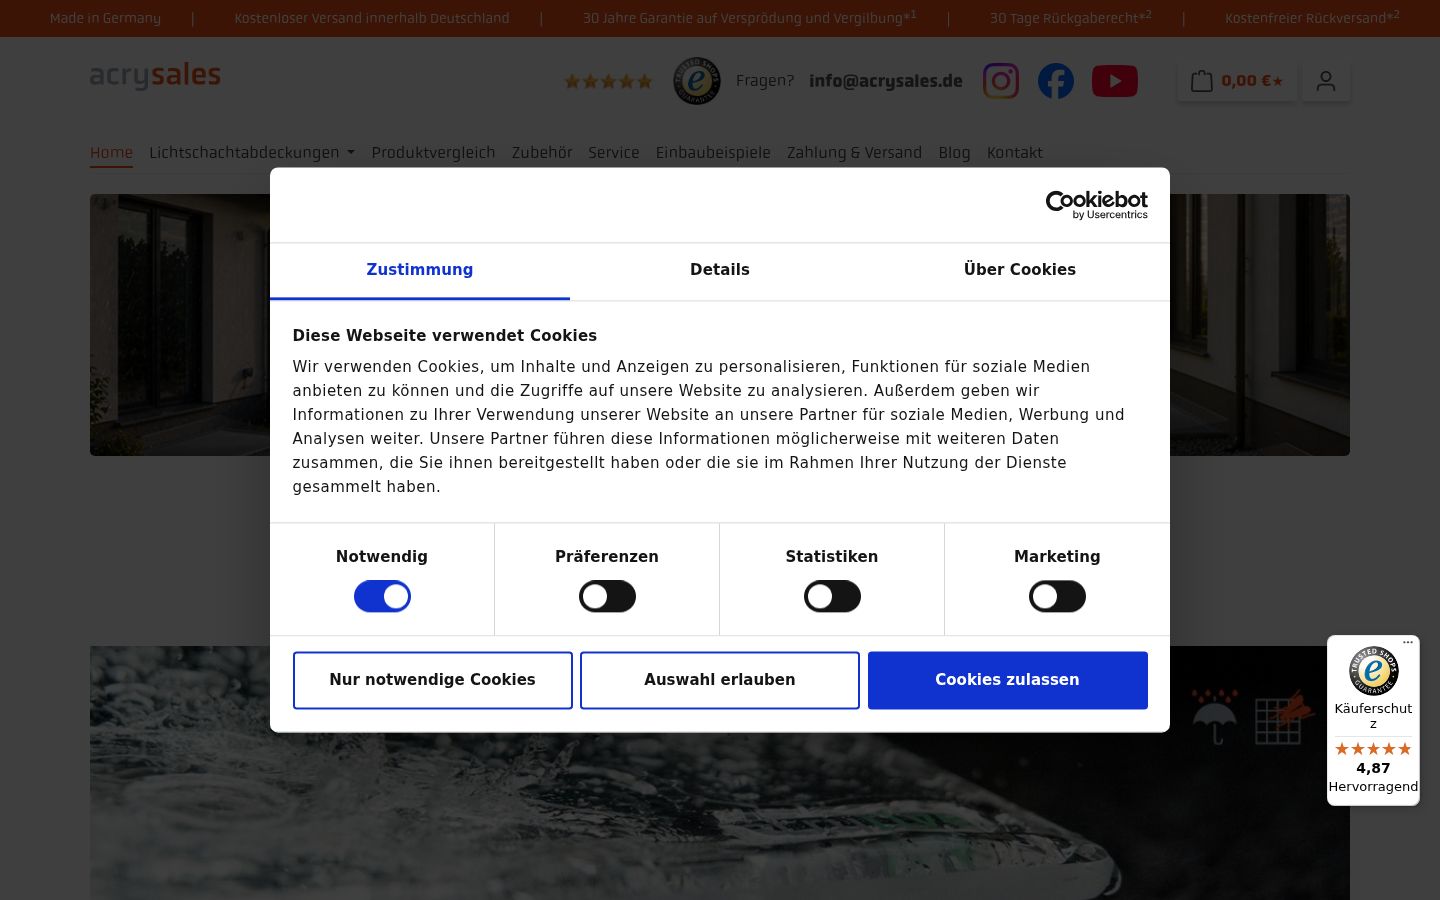Click the 30 Jahre Garantie banner text

pos(749,18)
